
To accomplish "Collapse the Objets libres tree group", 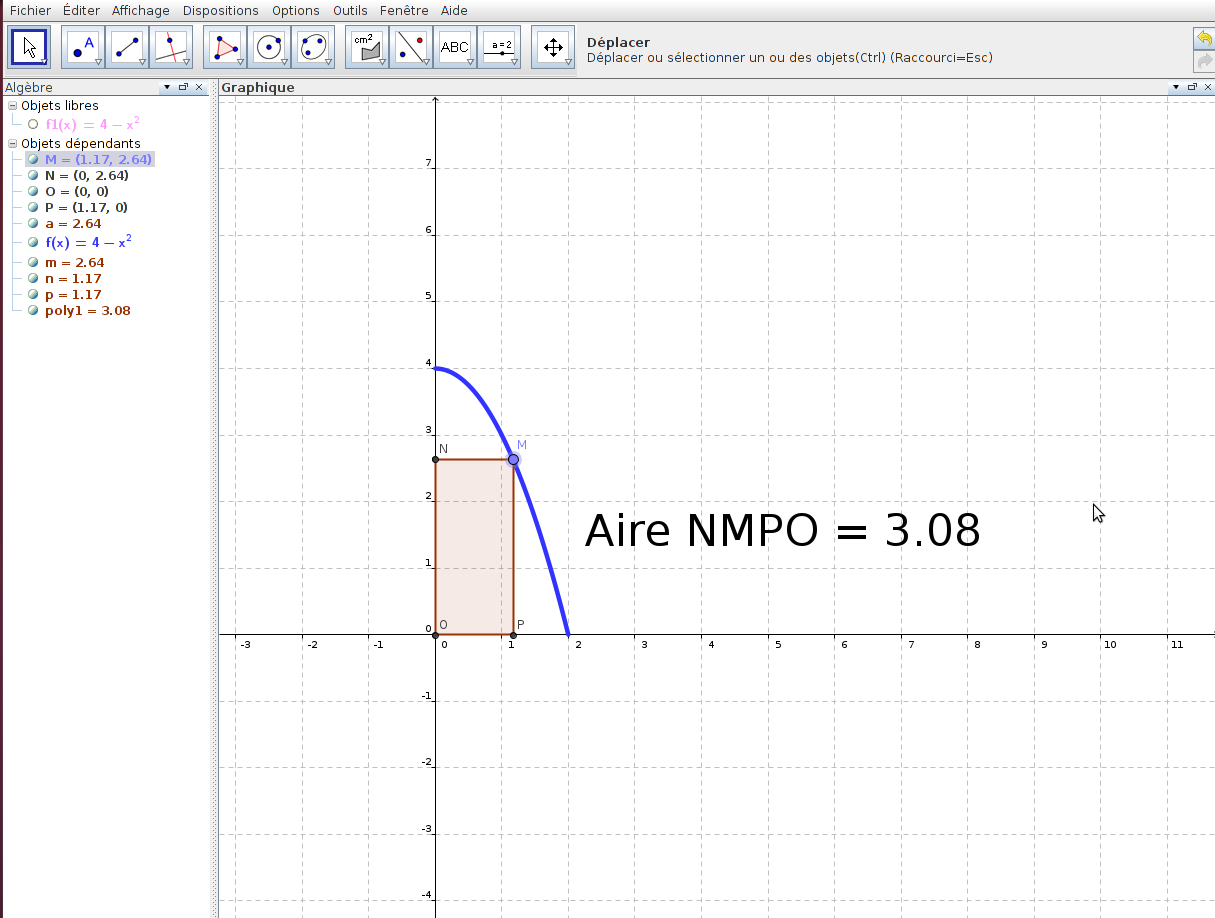I will (12, 106).
